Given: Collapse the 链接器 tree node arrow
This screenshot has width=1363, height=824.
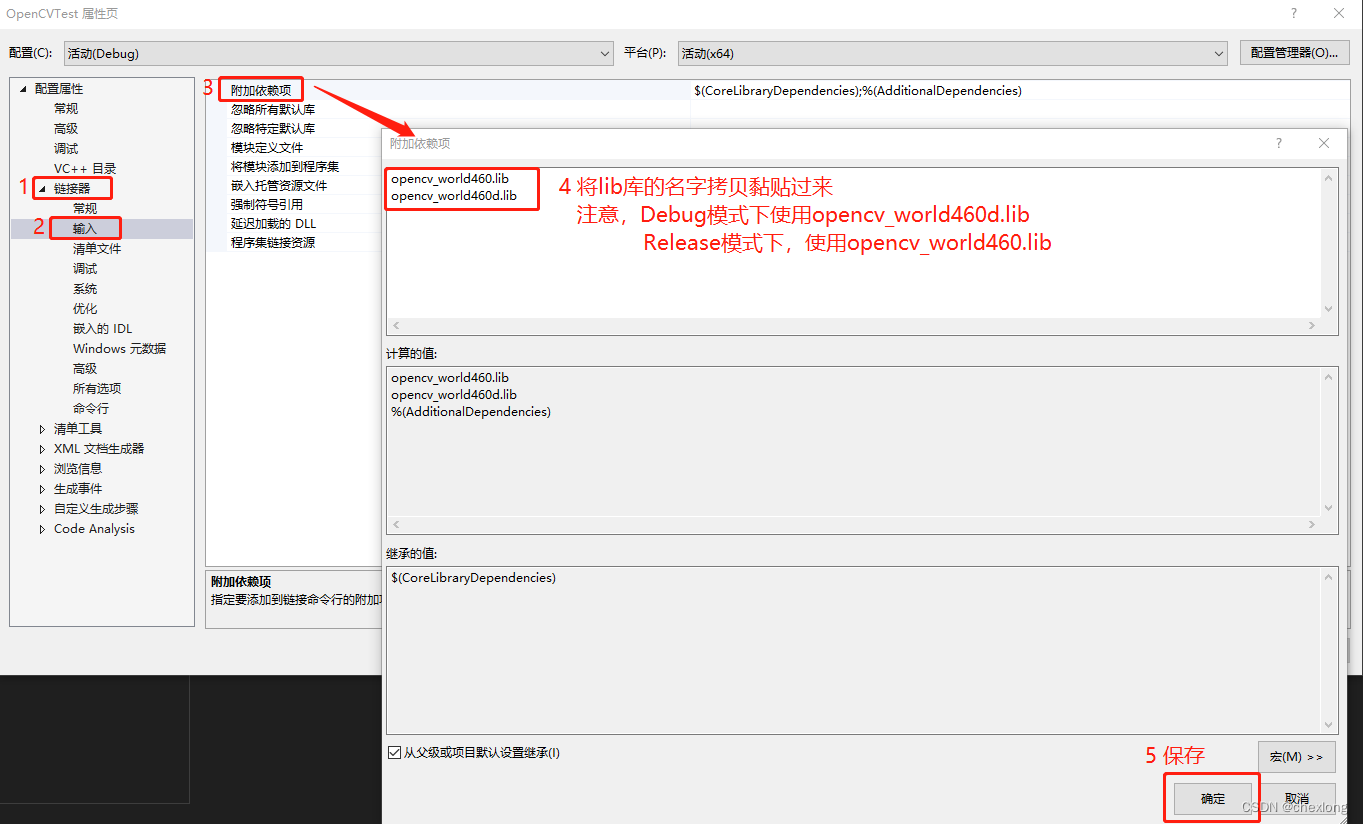Looking at the screenshot, I should [x=42, y=189].
